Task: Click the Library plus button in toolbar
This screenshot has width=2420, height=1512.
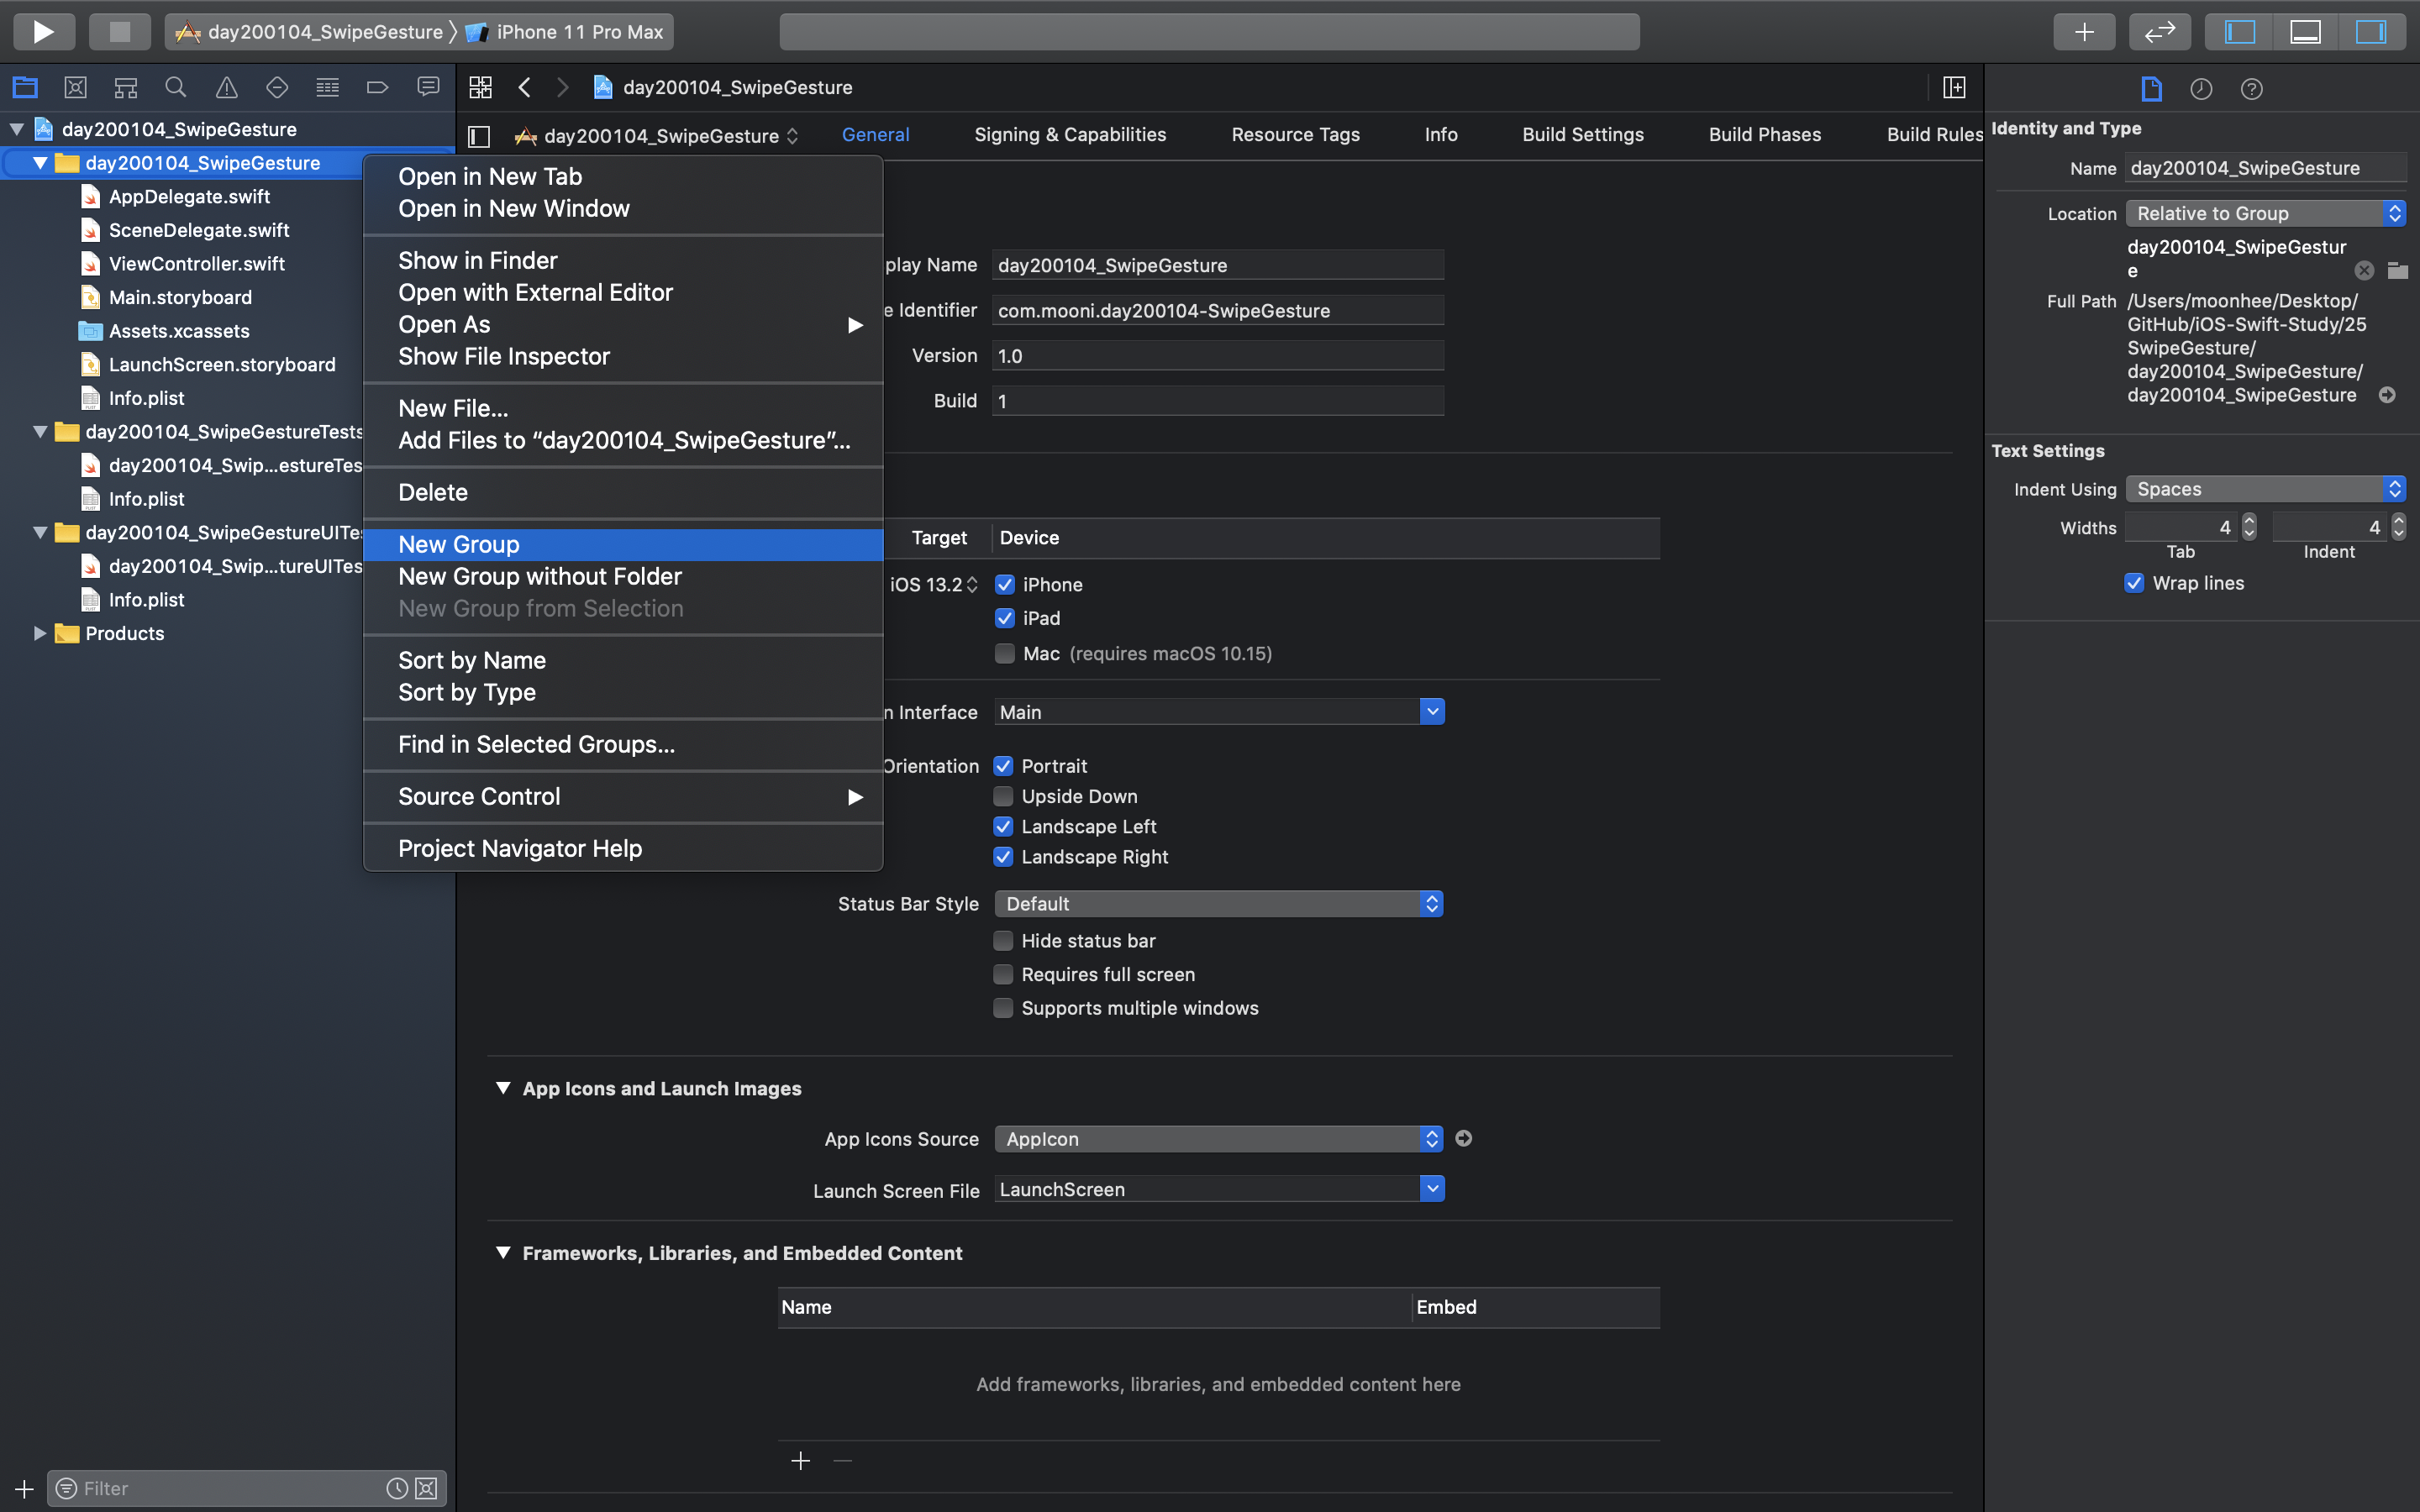Action: pos(2083,31)
